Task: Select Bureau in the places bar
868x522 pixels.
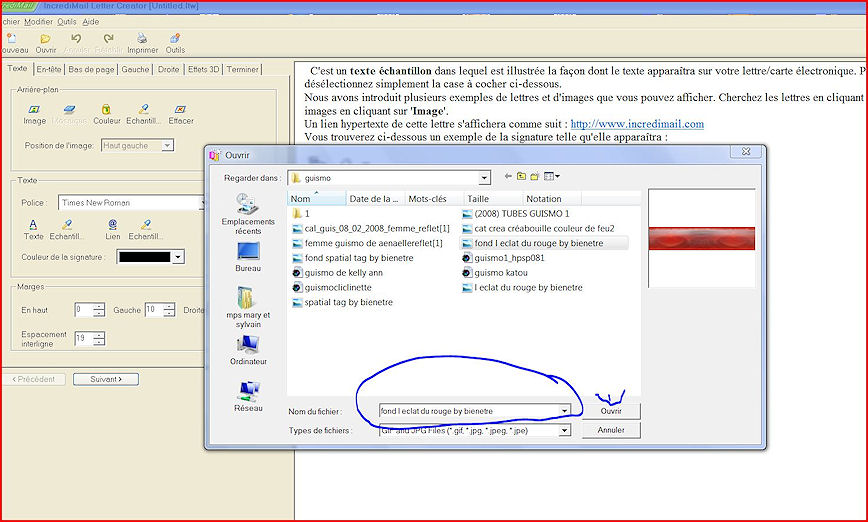Action: 248,257
